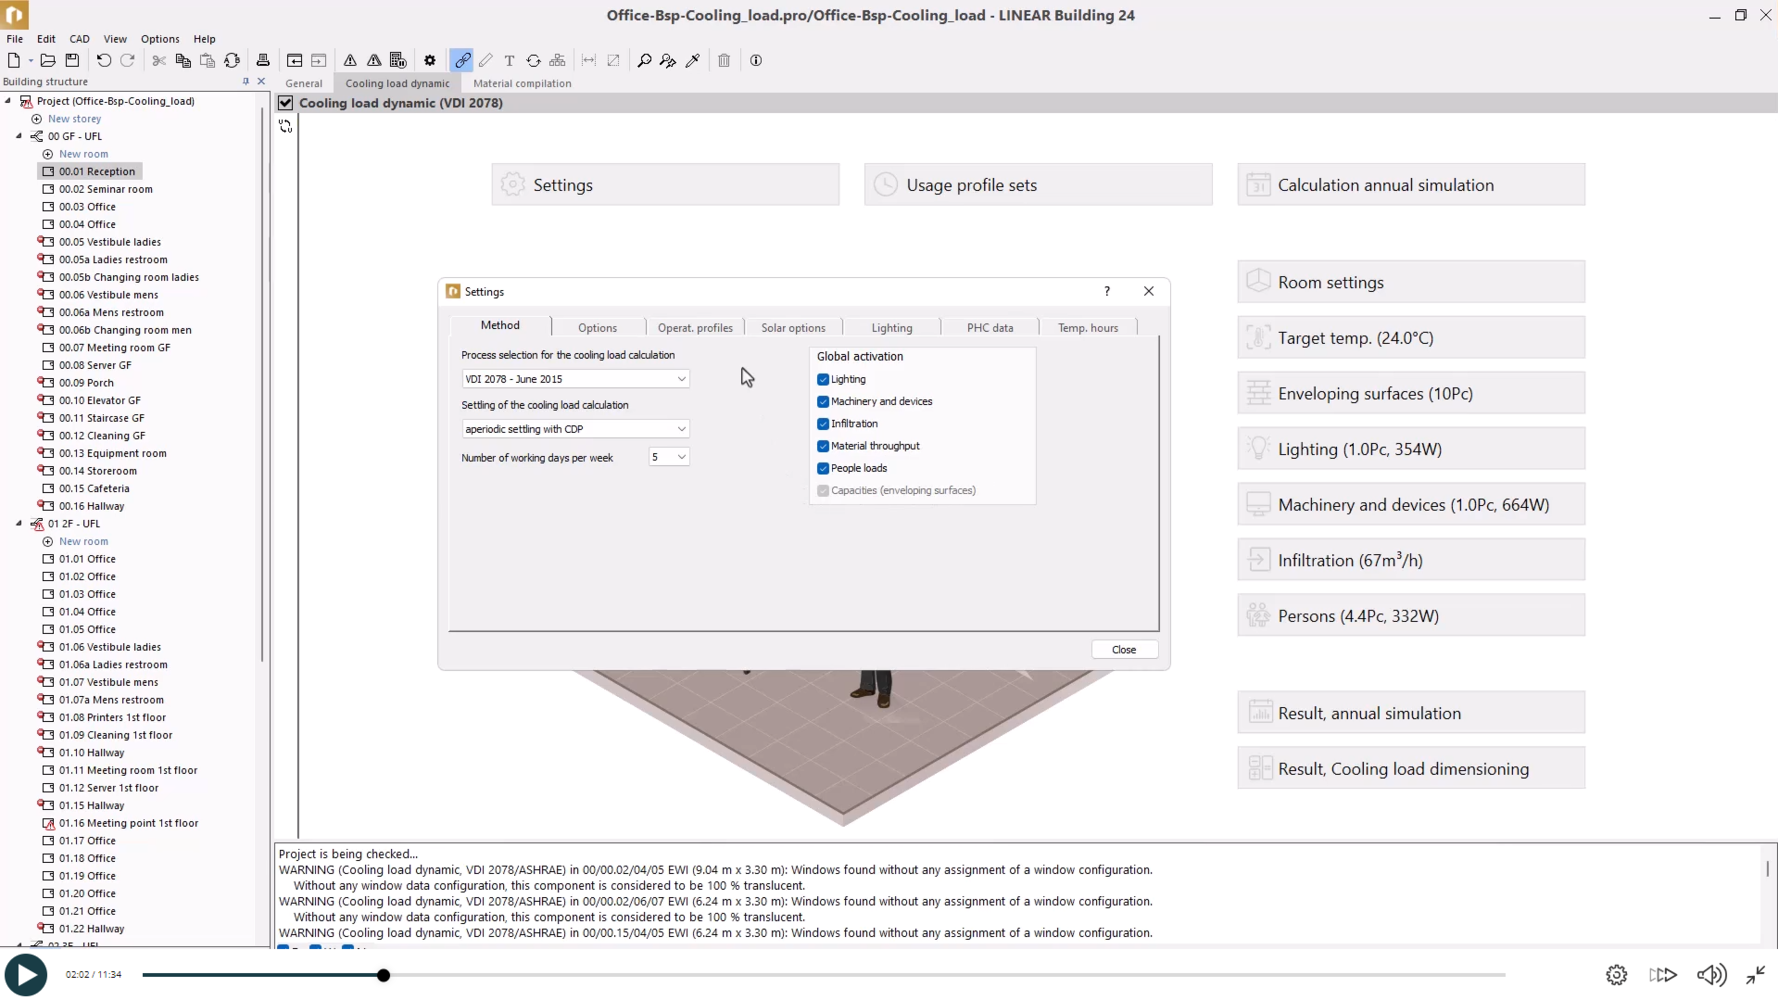Toggle the People loads checkbox

coord(823,468)
